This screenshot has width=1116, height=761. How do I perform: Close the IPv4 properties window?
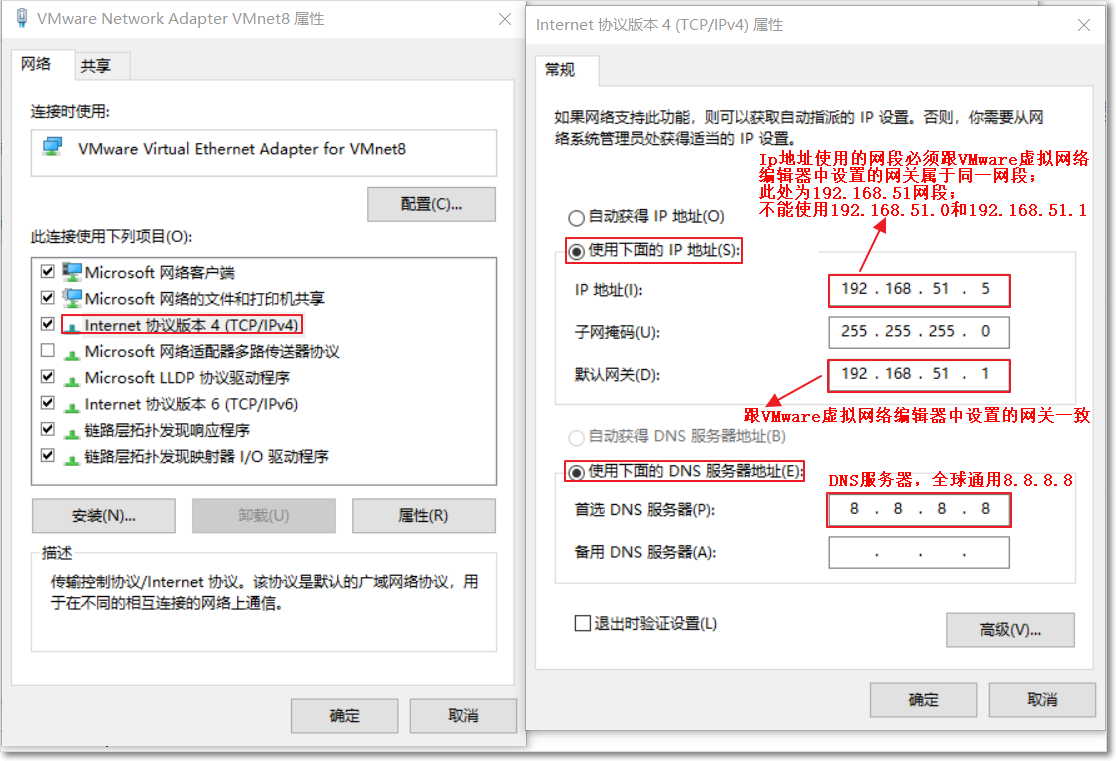[1084, 26]
